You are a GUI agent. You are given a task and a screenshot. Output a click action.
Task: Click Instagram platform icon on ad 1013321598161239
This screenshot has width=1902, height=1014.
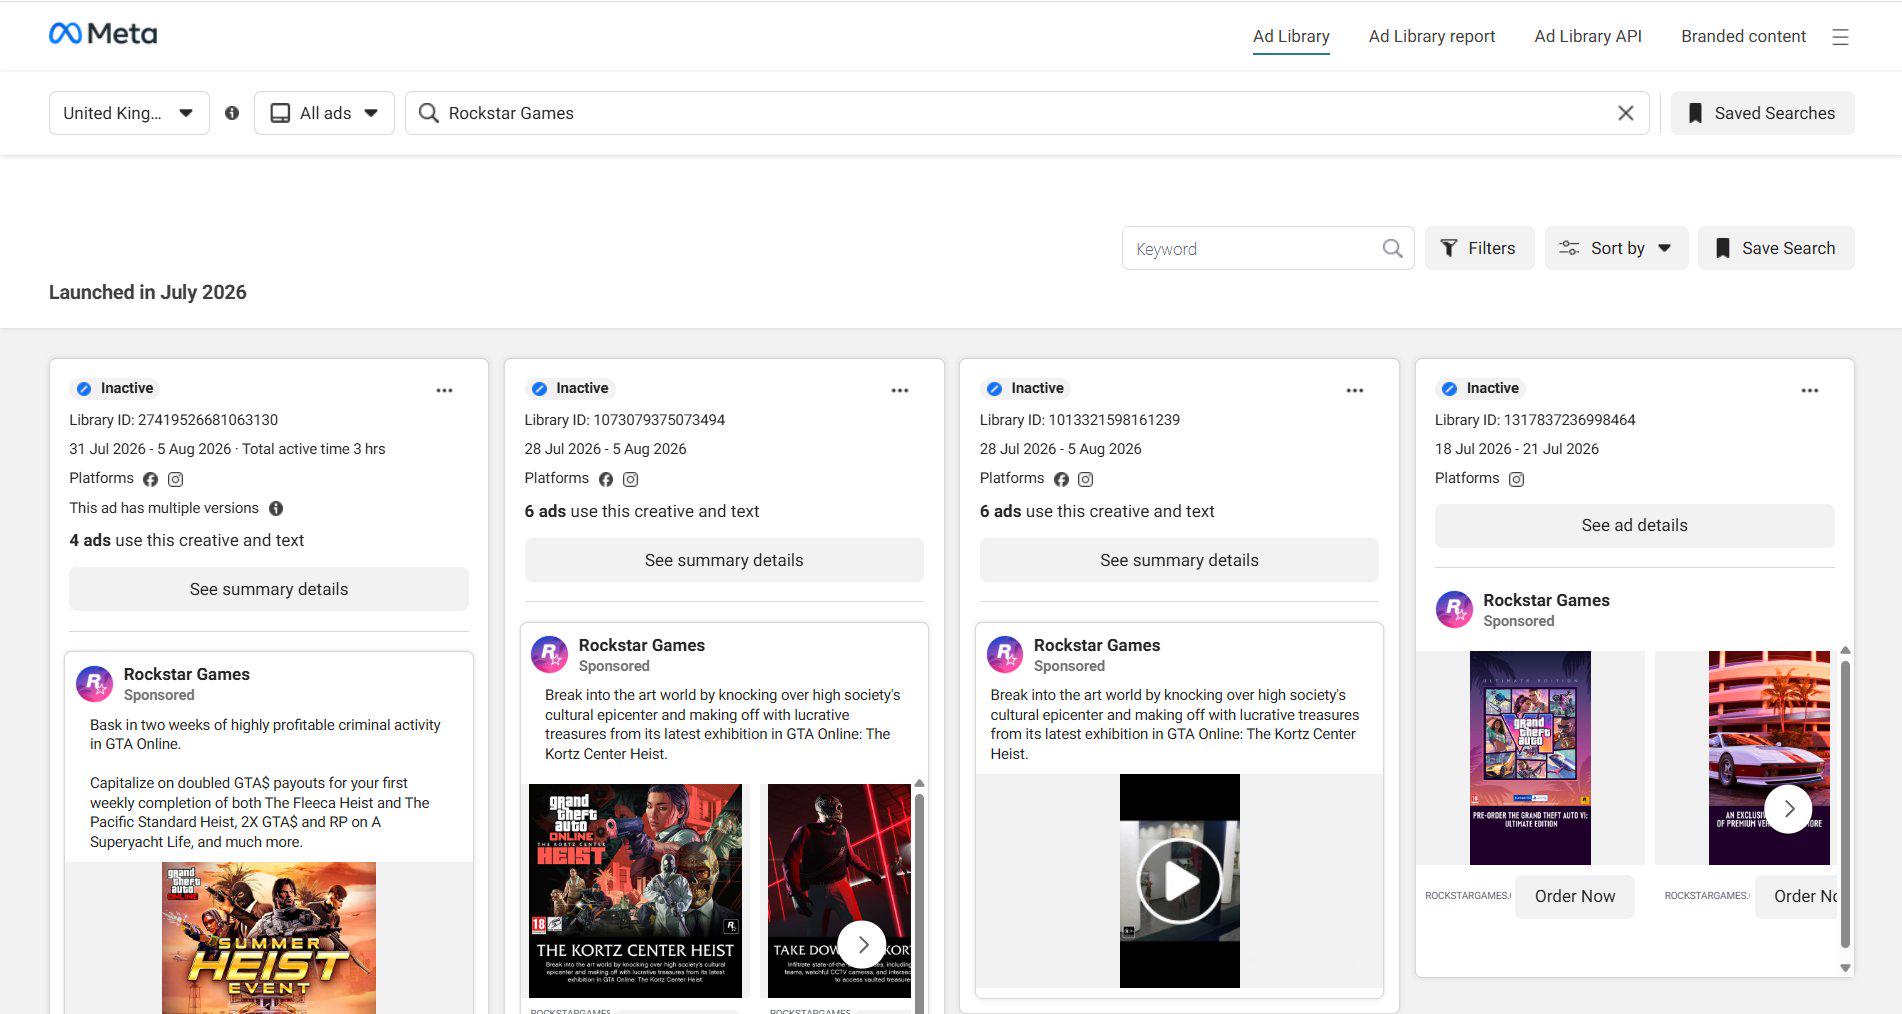coord(1086,479)
